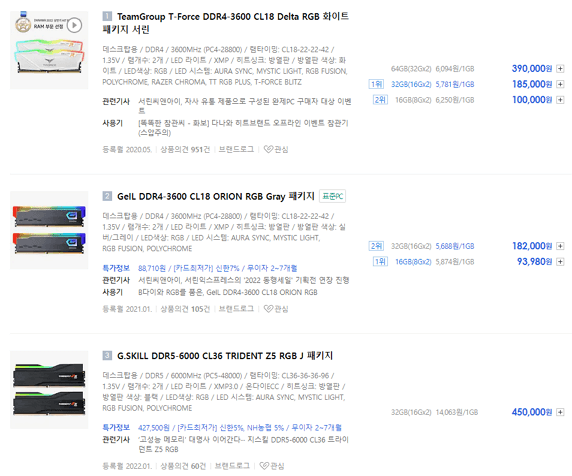This screenshot has width=572, height=476.
Task: Select GeIL 32GB(16Gx2) capacity option
Action: [411, 247]
